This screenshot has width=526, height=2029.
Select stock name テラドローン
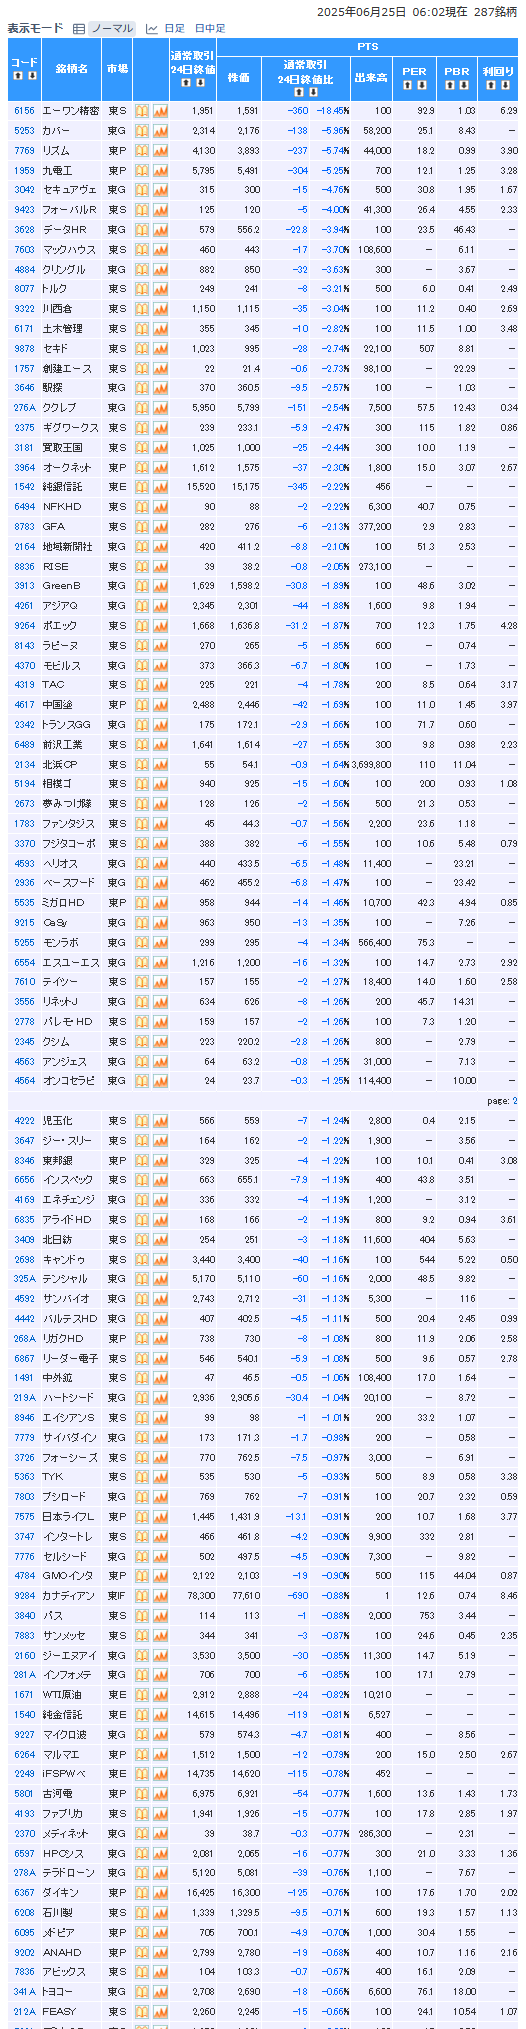pyautogui.click(x=69, y=1873)
